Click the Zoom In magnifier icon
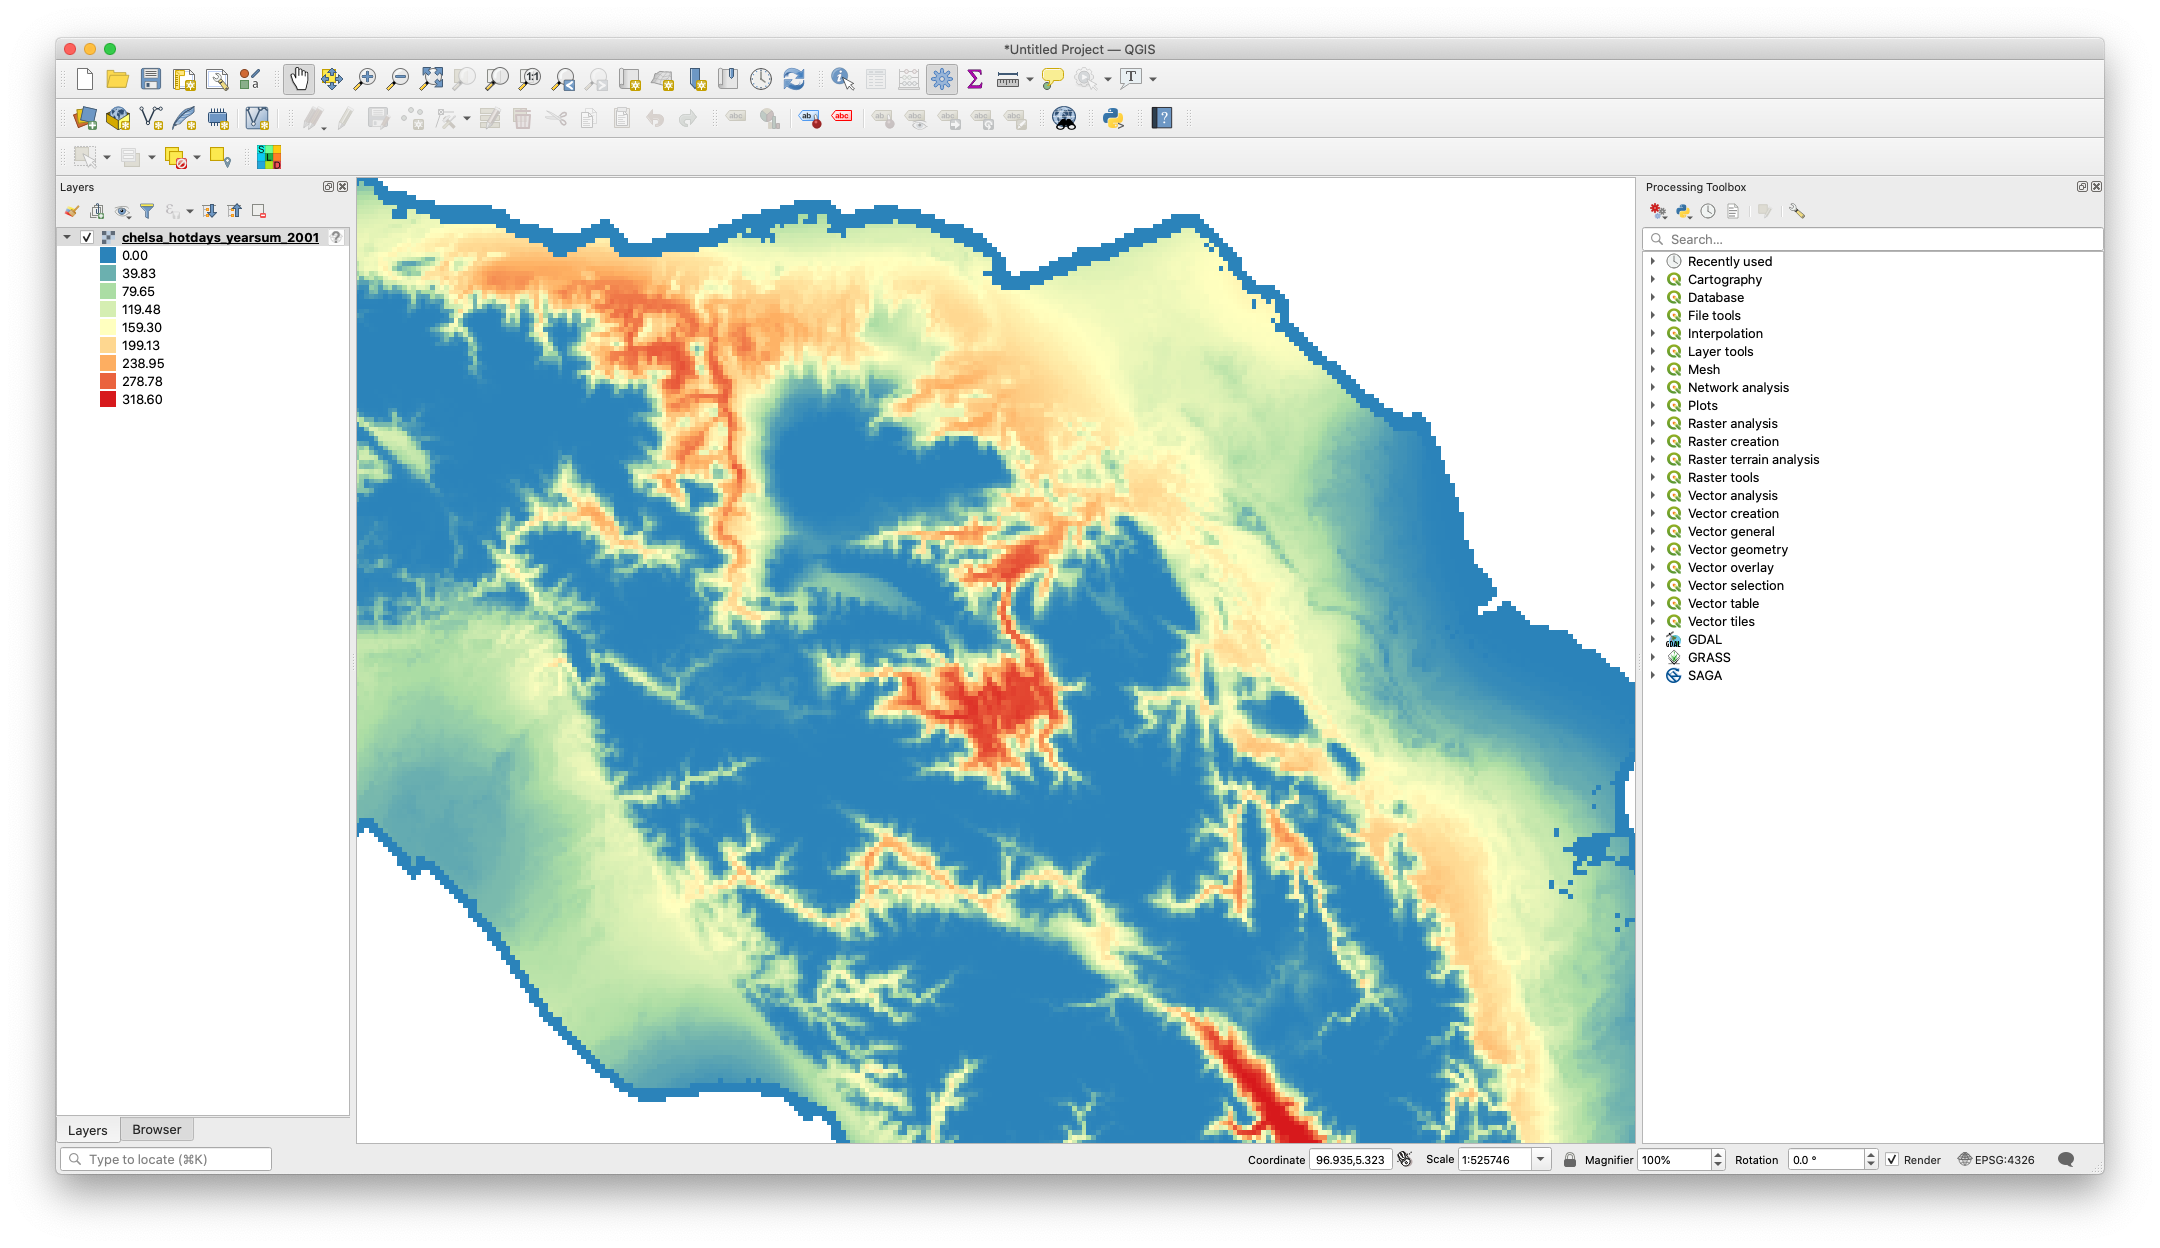This screenshot has height=1248, width=2160. [x=365, y=79]
